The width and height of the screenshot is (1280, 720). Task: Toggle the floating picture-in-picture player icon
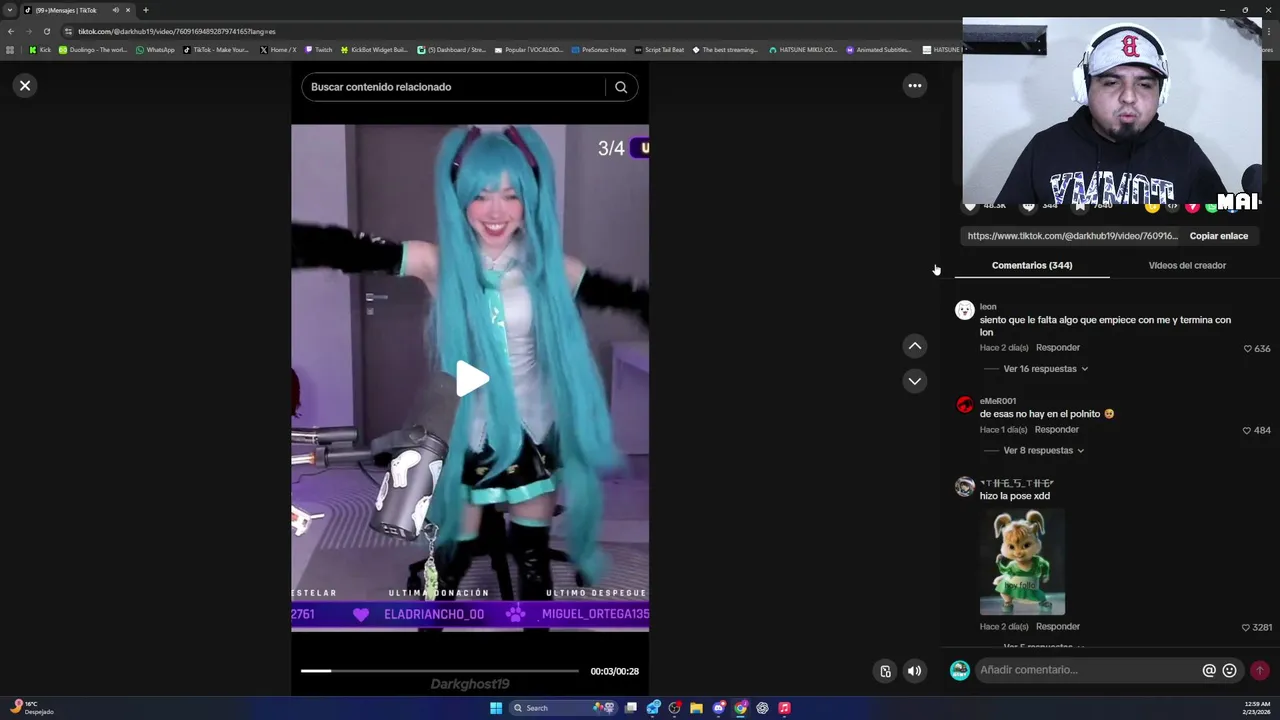click(885, 671)
